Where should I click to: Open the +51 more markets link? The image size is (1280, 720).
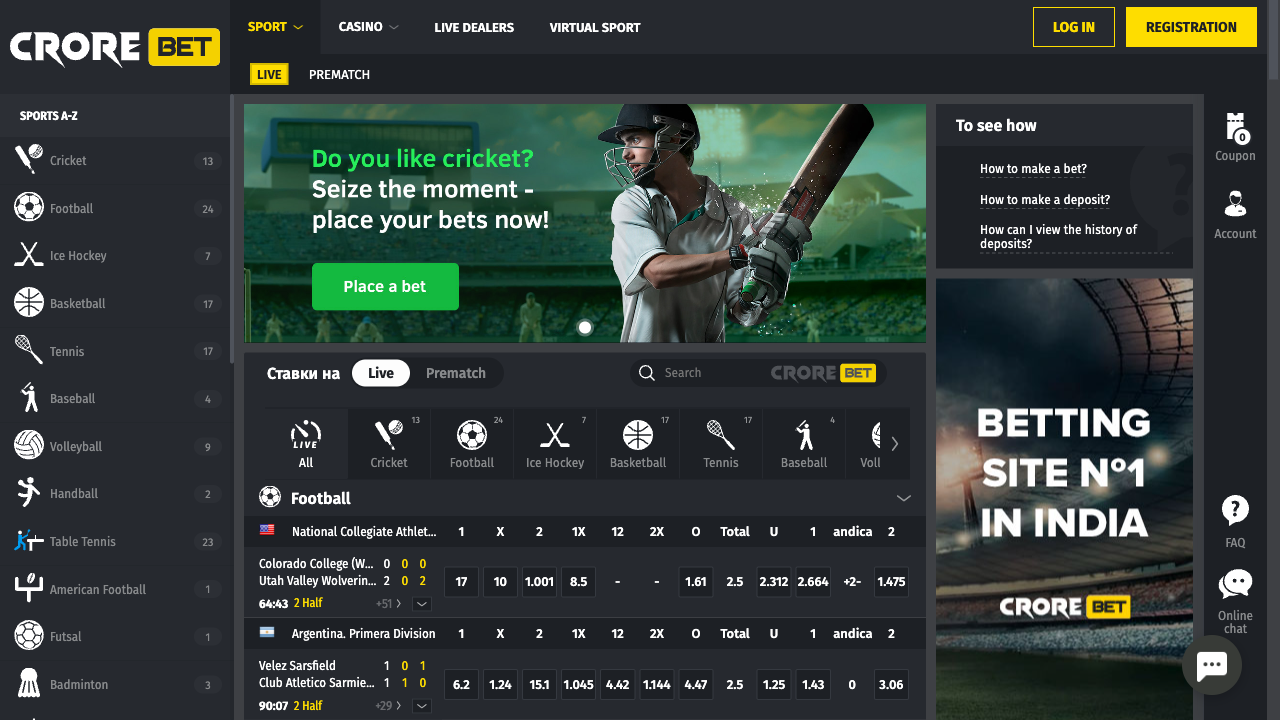(389, 604)
